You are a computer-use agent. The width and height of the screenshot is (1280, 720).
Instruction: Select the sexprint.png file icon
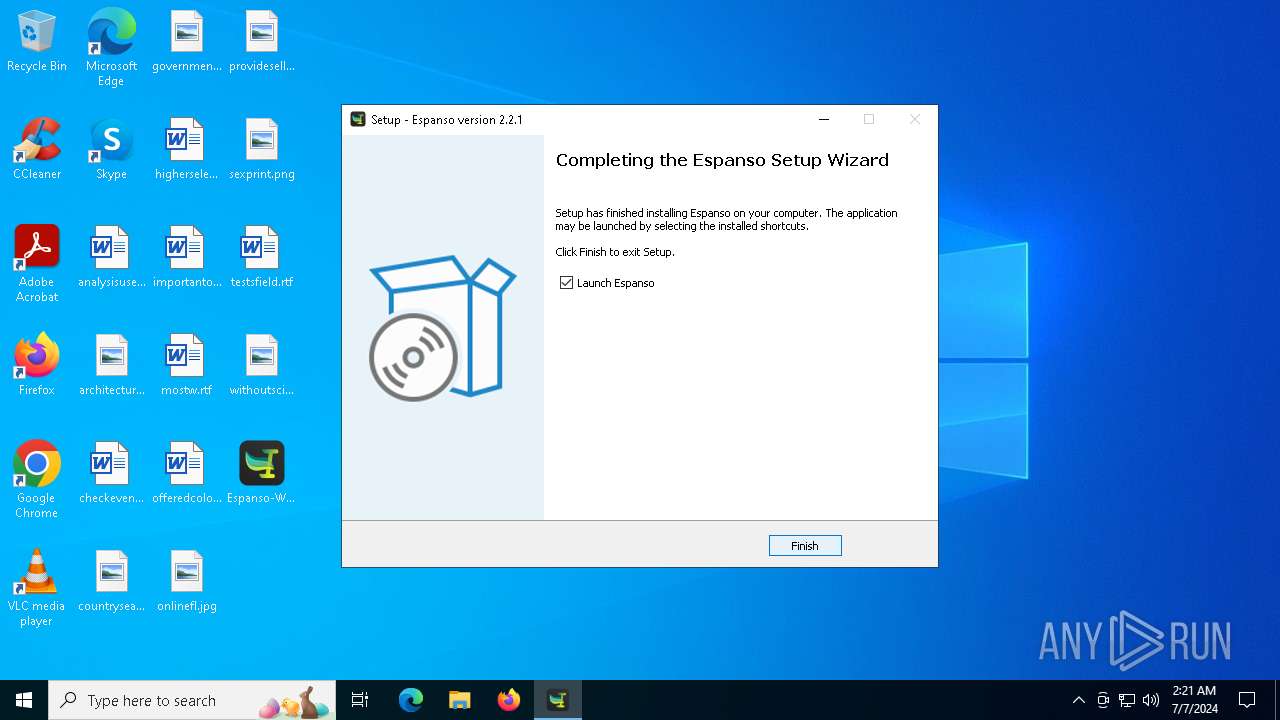(262, 150)
